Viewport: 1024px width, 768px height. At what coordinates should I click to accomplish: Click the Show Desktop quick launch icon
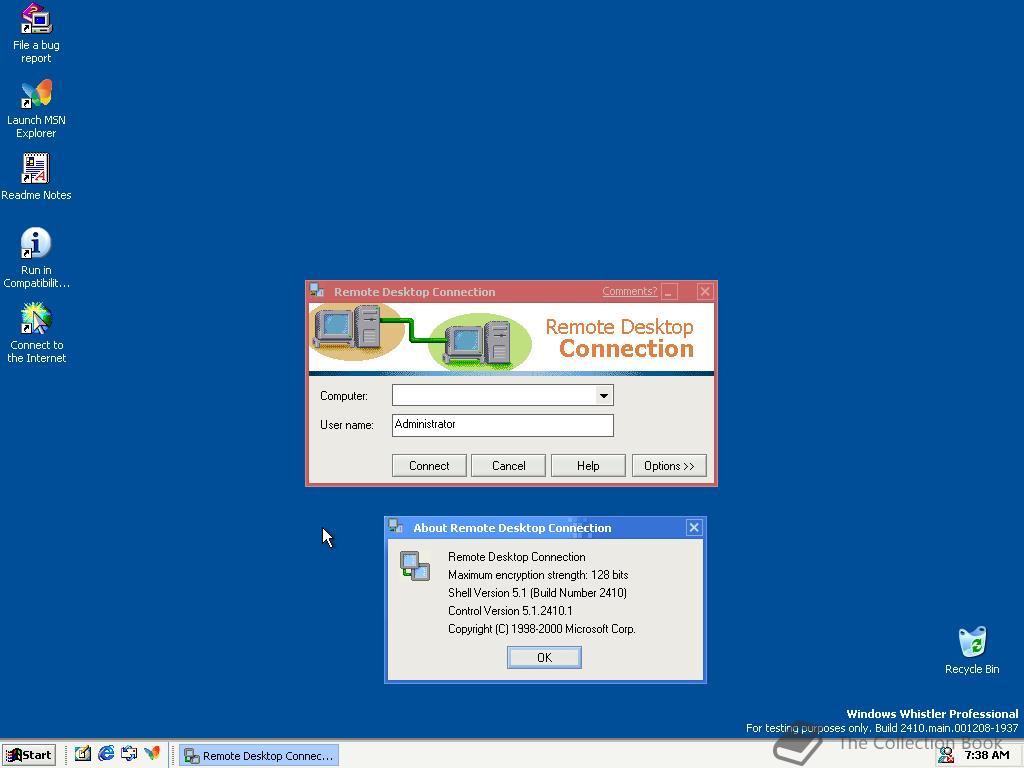[129, 754]
